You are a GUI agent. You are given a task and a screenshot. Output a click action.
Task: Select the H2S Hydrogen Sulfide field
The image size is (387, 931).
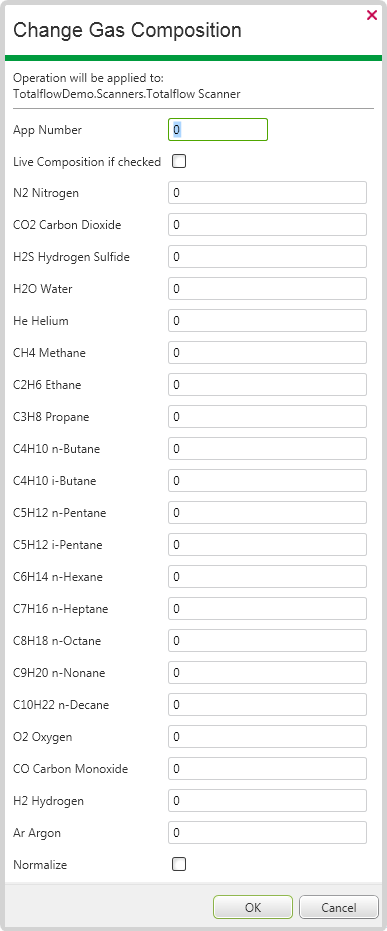[x=268, y=256]
